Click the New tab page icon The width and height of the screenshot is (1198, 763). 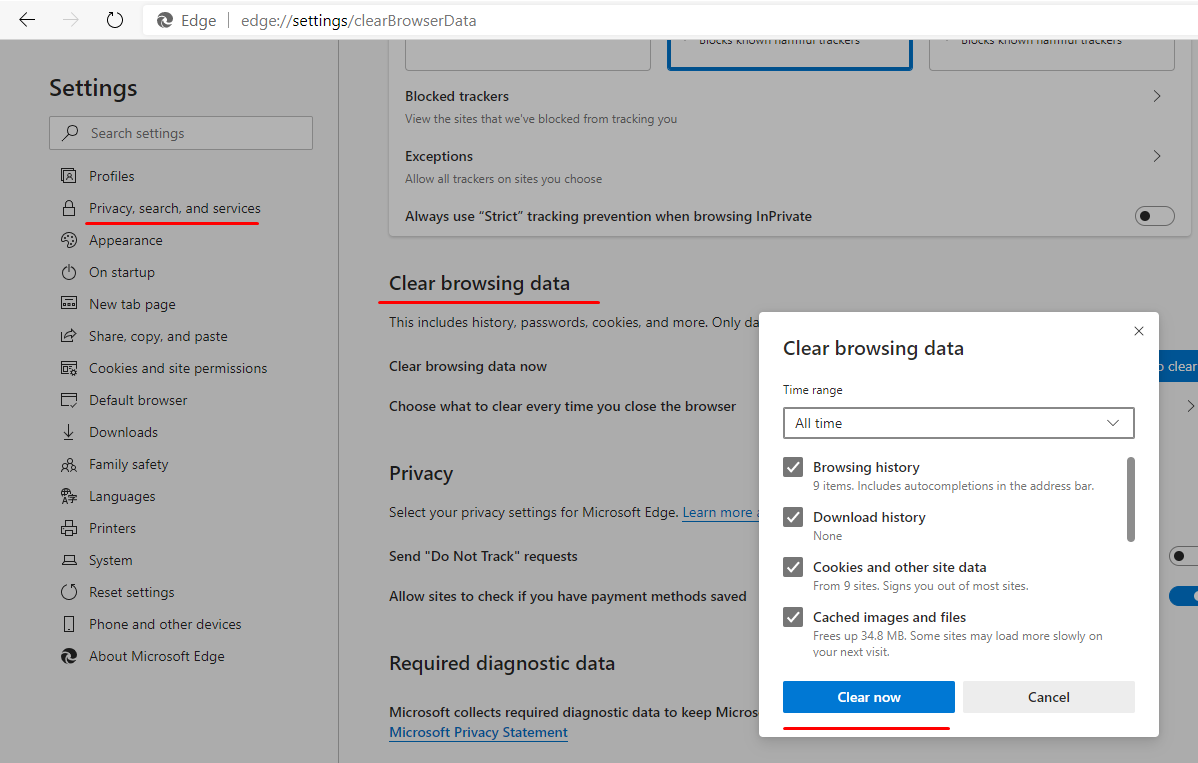click(69, 304)
